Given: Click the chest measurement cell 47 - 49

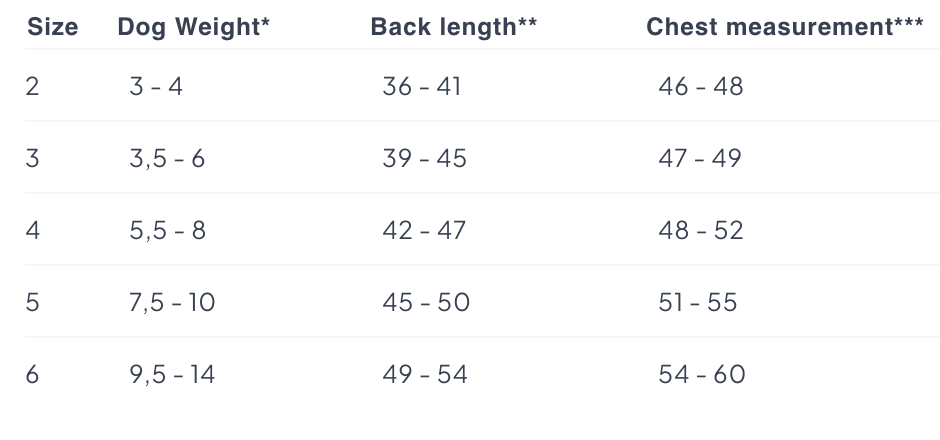Looking at the screenshot, I should point(700,158).
